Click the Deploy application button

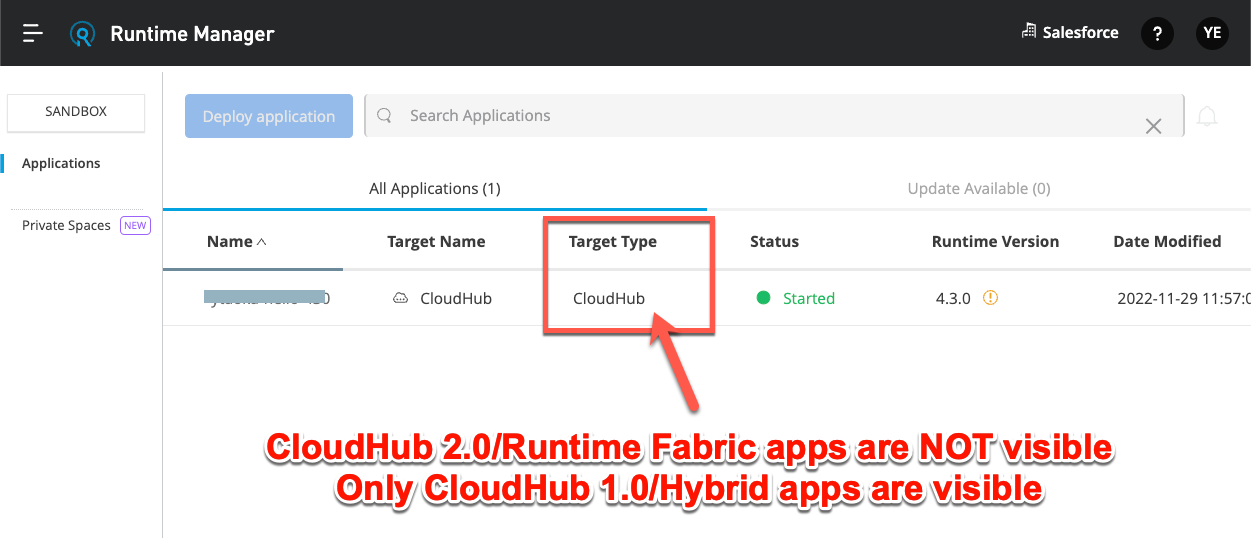pyautogui.click(x=268, y=116)
